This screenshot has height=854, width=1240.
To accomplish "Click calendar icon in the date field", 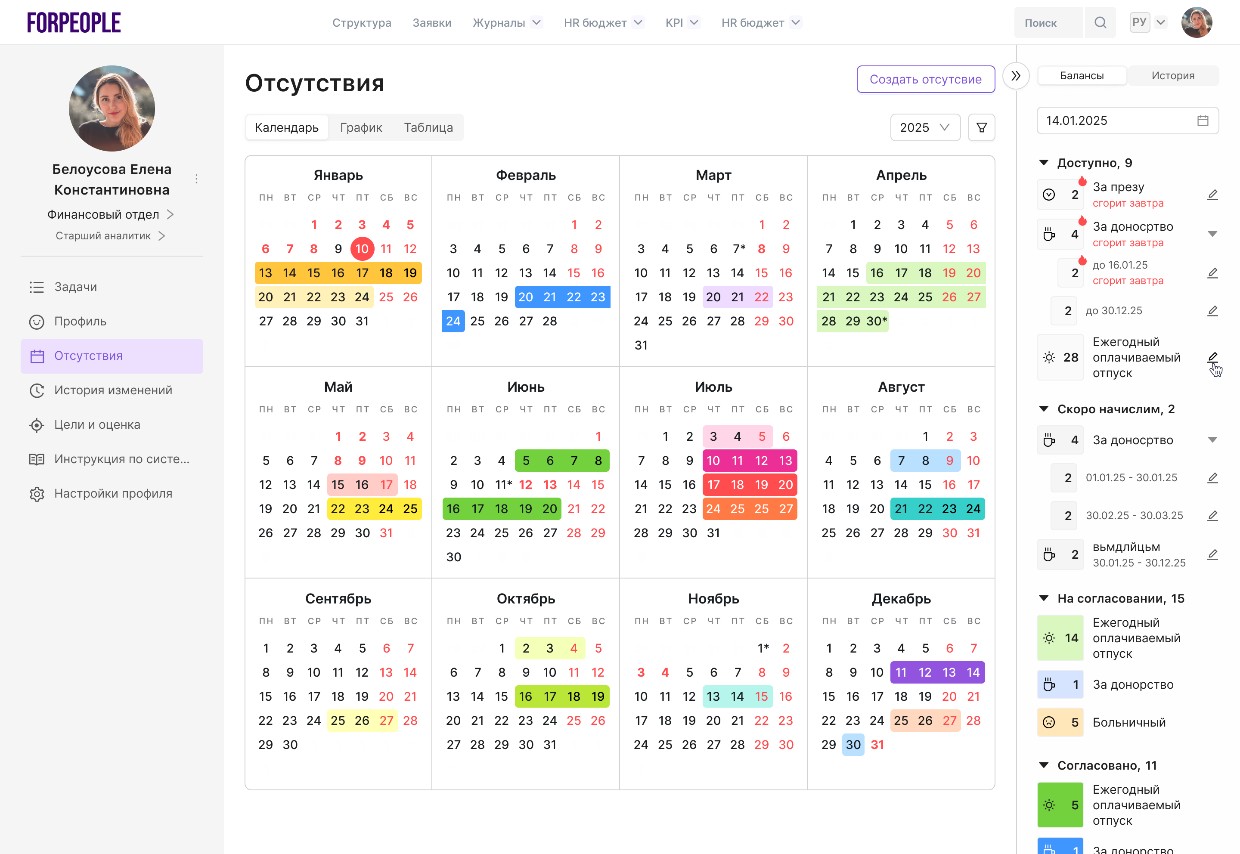I will [x=1203, y=121].
